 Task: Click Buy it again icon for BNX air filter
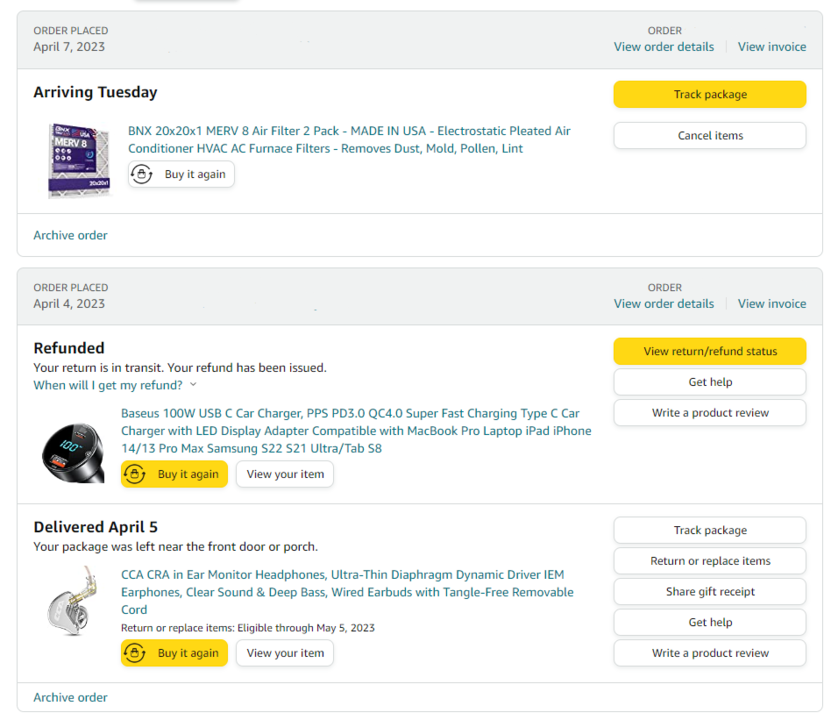click(x=144, y=174)
